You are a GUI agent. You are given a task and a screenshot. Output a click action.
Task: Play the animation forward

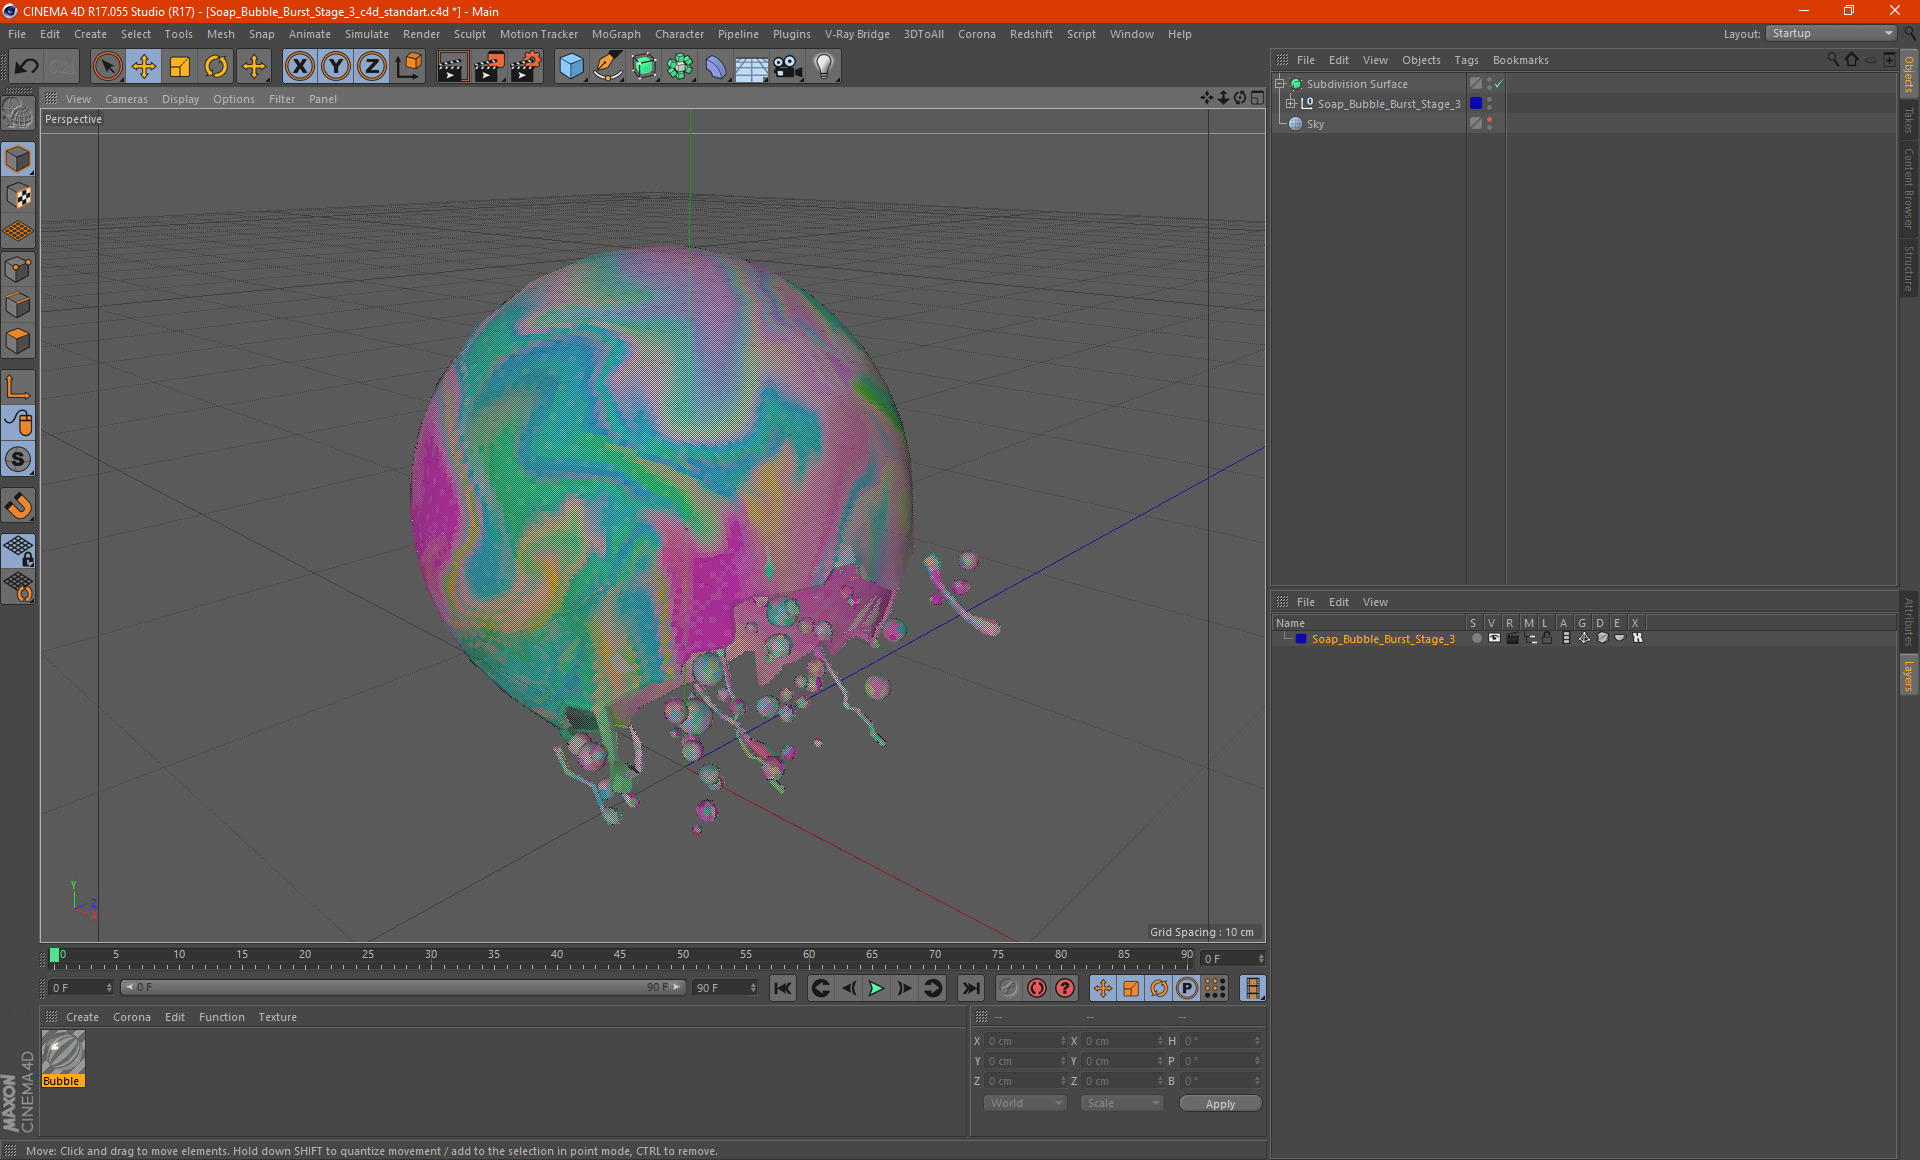coord(876,988)
